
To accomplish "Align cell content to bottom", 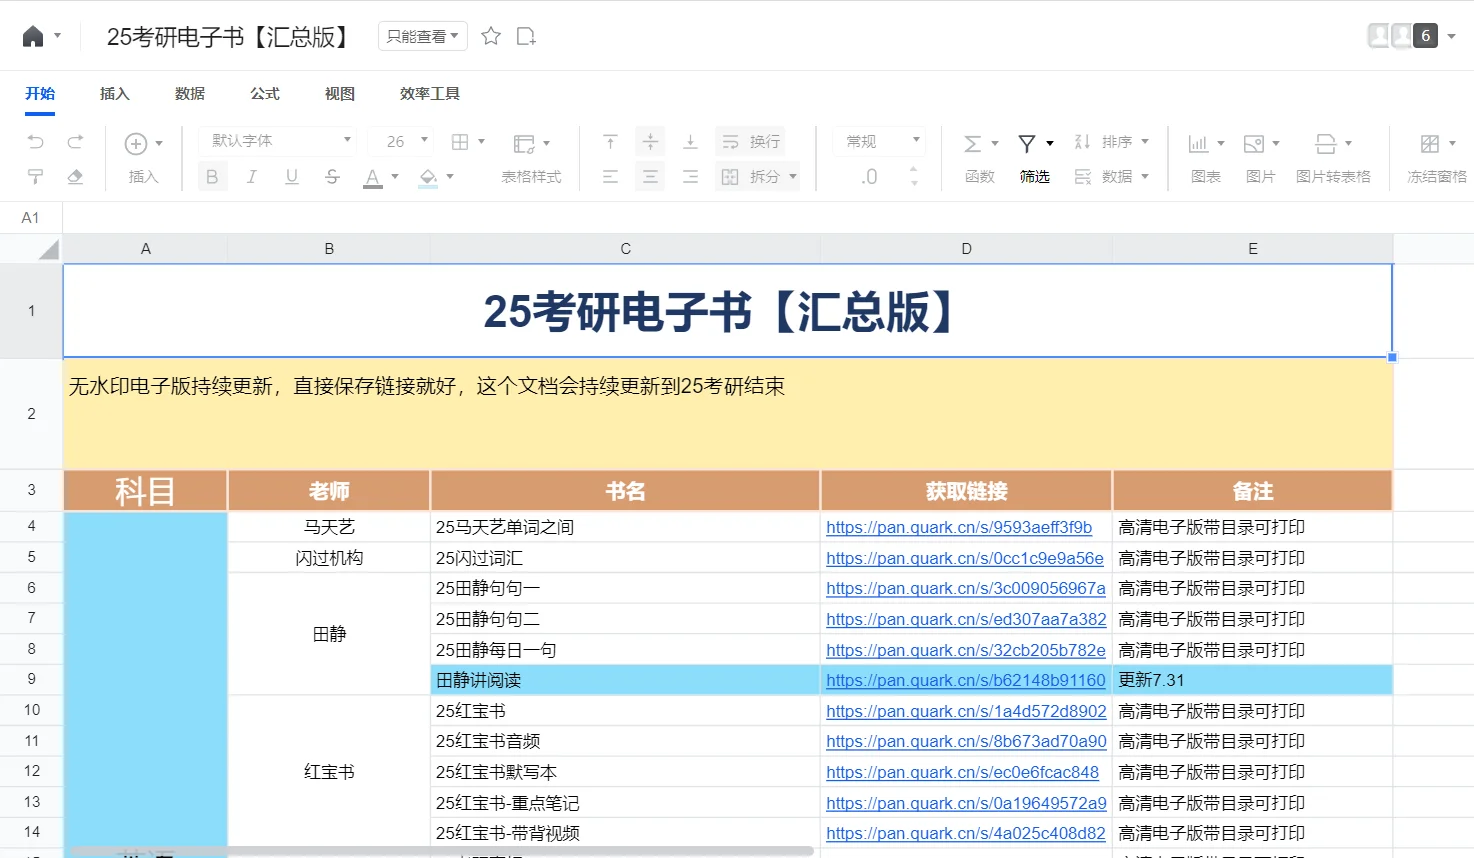I will pyautogui.click(x=690, y=142).
